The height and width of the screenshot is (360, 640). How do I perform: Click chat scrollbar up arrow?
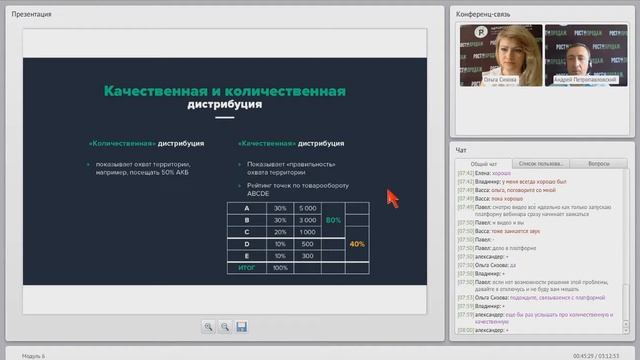click(x=626, y=324)
